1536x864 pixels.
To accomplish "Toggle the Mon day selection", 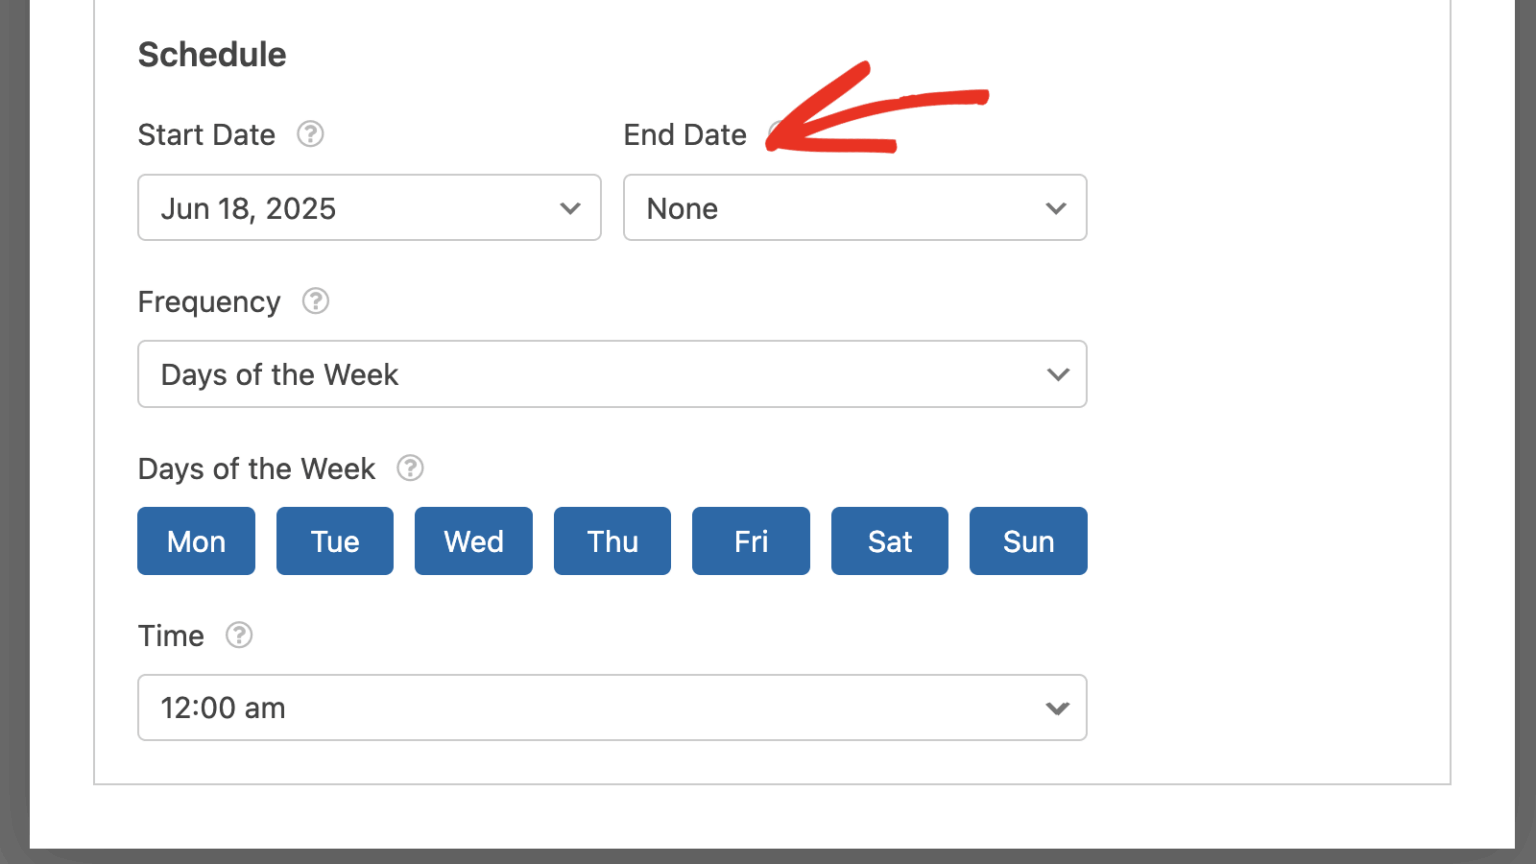I will [x=196, y=541].
